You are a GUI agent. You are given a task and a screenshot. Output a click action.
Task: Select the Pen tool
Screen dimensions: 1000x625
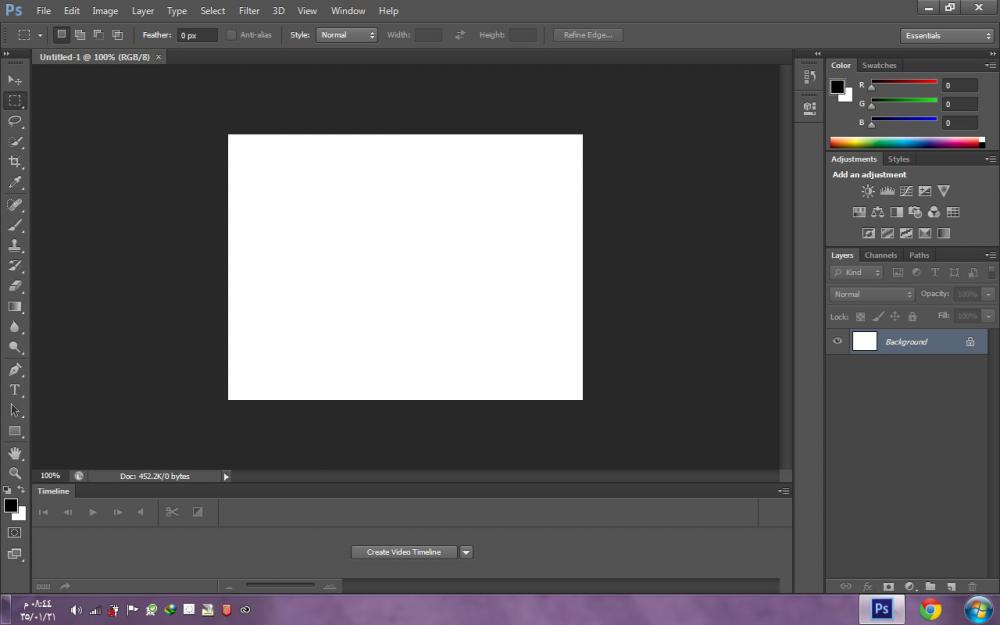15,370
